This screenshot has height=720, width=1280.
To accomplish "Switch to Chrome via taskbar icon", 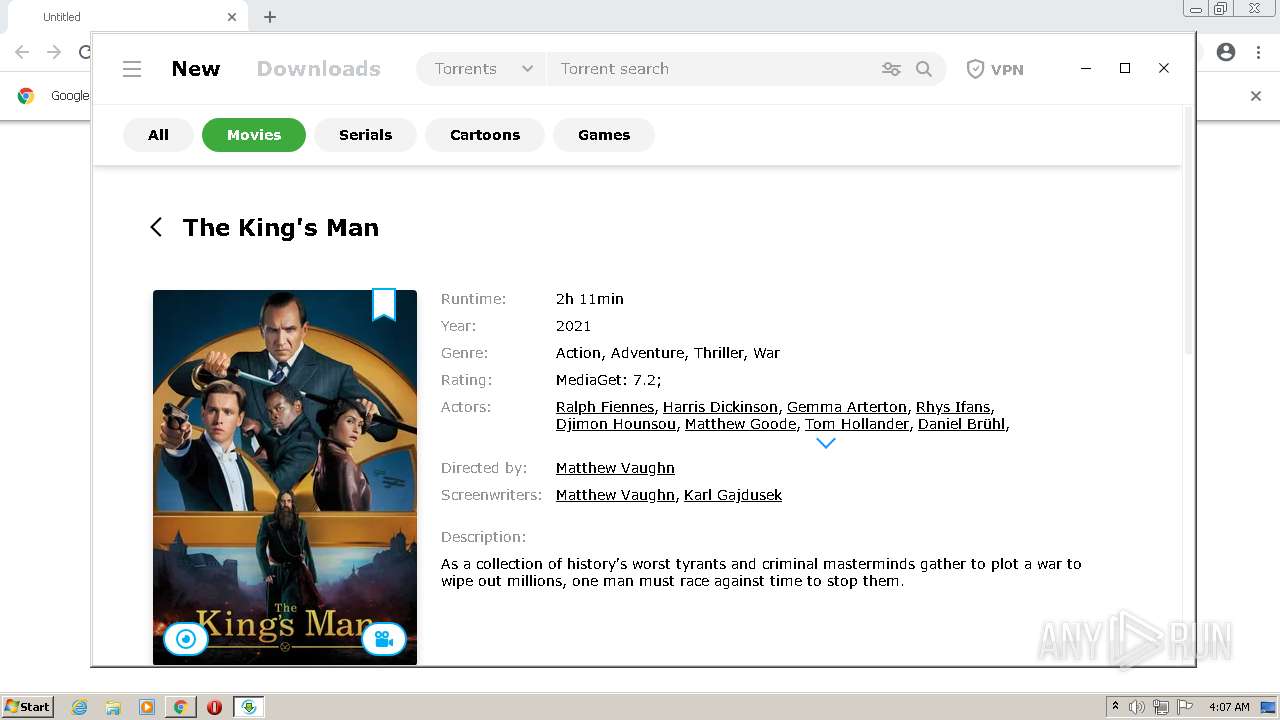I will 180,707.
